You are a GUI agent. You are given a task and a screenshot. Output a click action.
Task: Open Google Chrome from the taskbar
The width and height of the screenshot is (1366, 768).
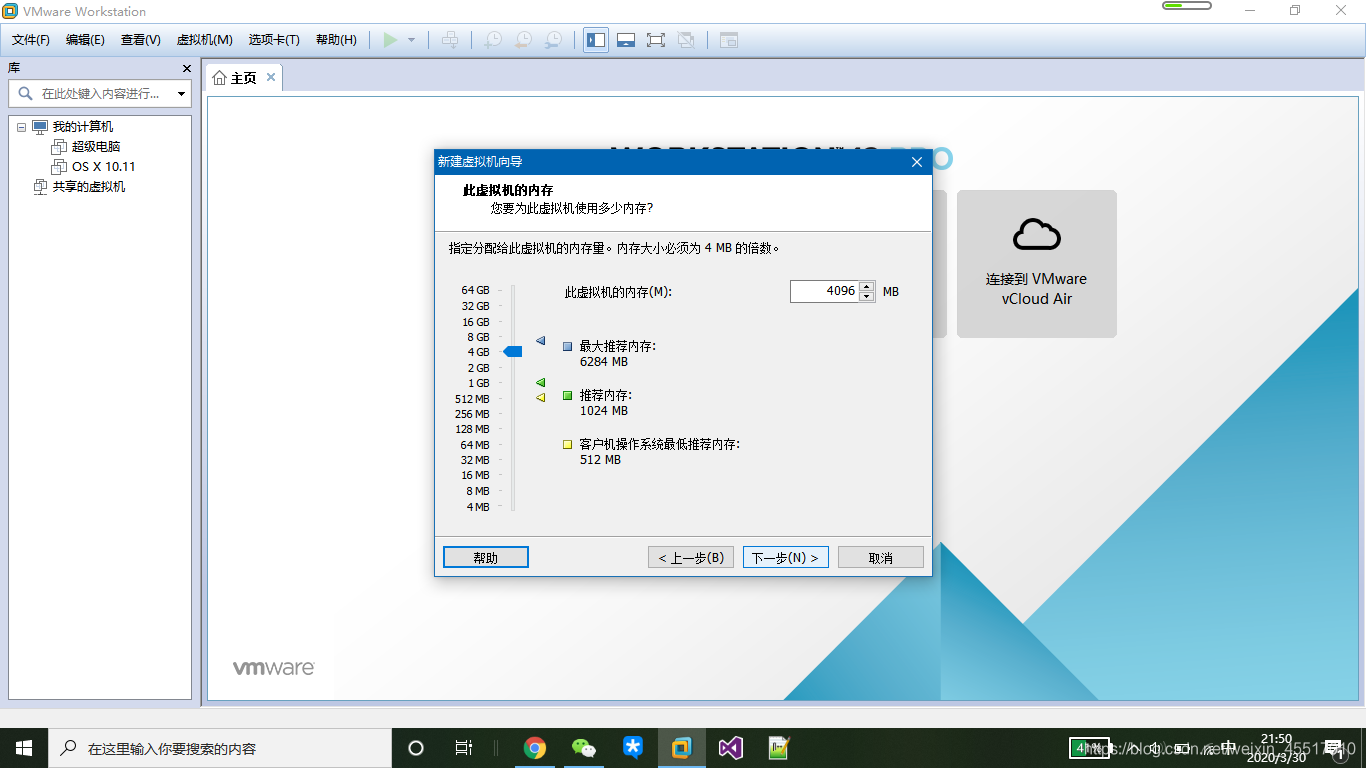[x=535, y=748]
